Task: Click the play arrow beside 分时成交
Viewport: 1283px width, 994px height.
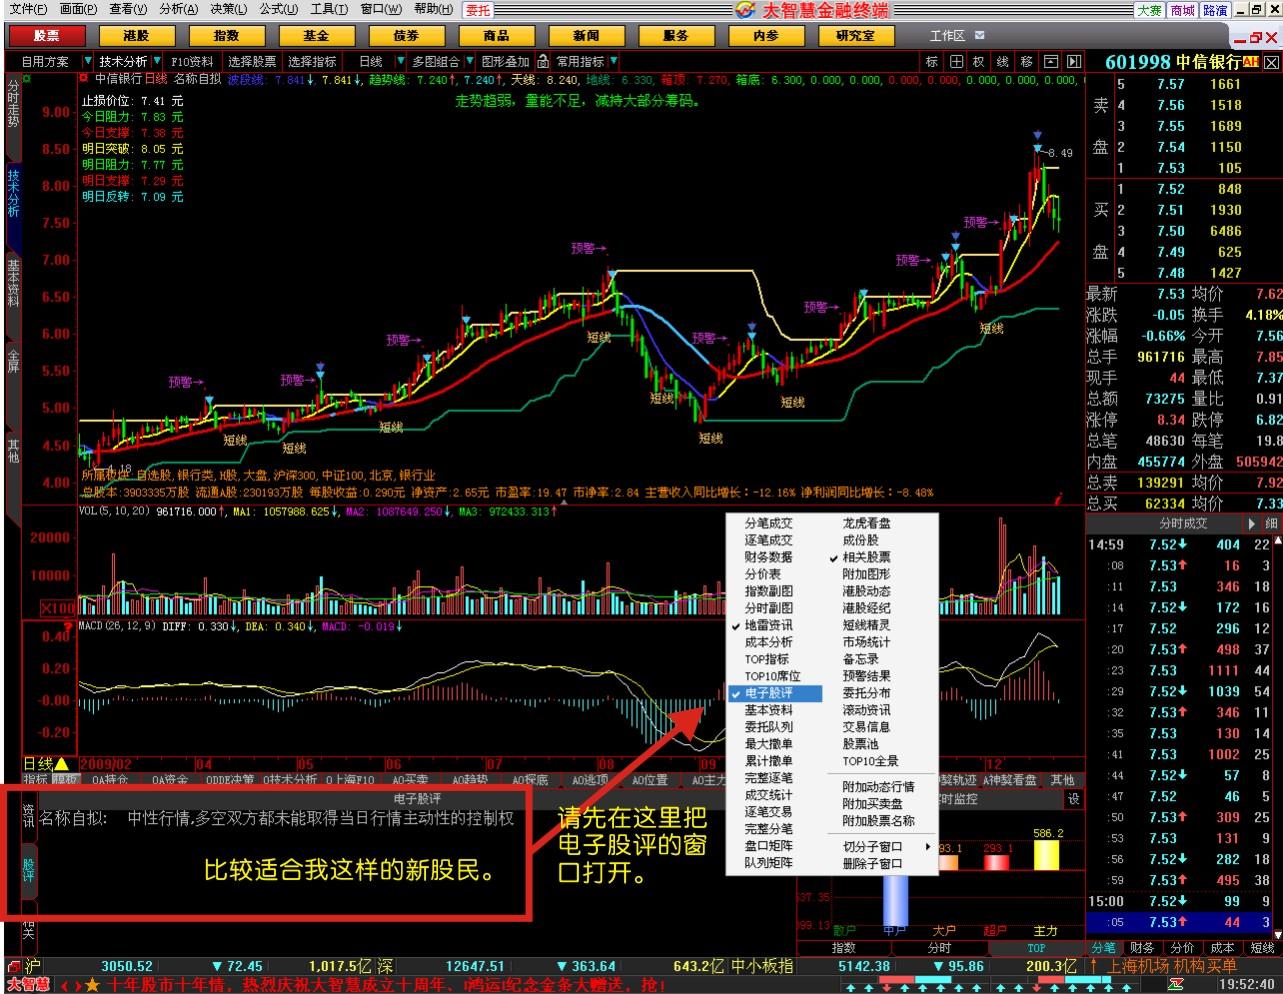Action: [1252, 524]
